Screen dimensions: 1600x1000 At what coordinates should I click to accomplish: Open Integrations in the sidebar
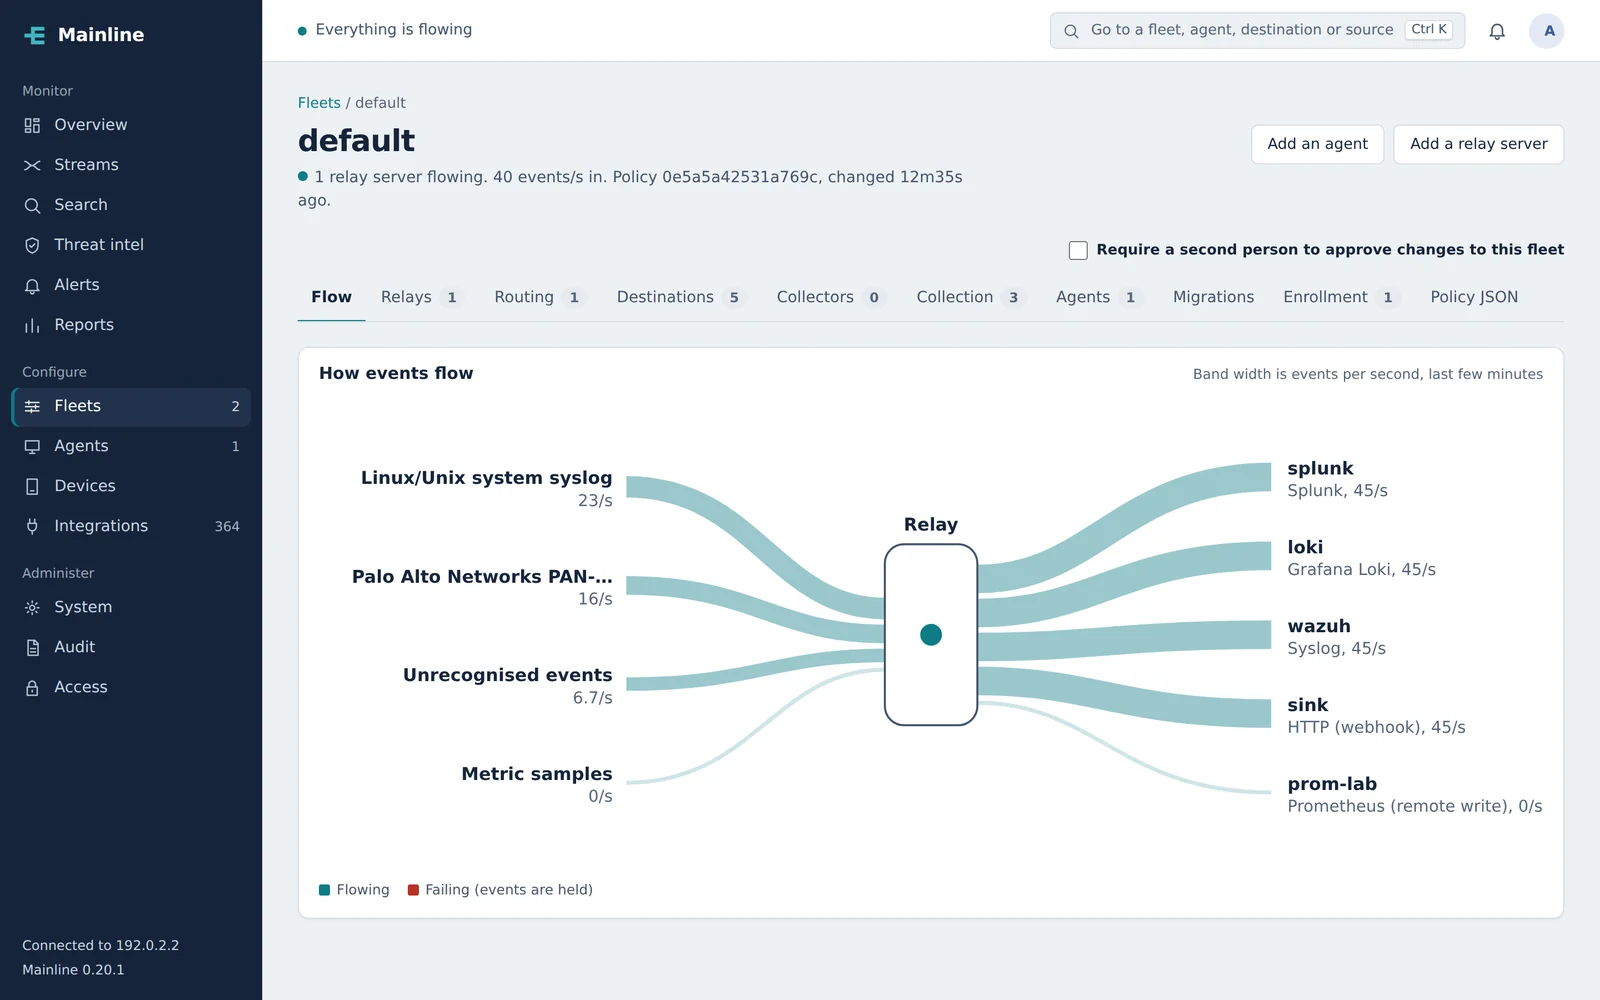(131, 526)
